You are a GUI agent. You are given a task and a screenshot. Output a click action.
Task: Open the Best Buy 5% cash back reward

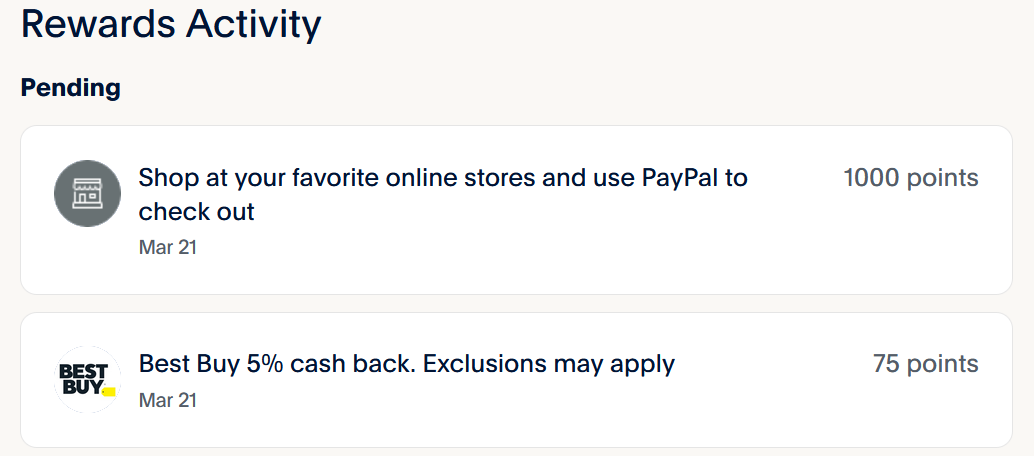pos(406,364)
